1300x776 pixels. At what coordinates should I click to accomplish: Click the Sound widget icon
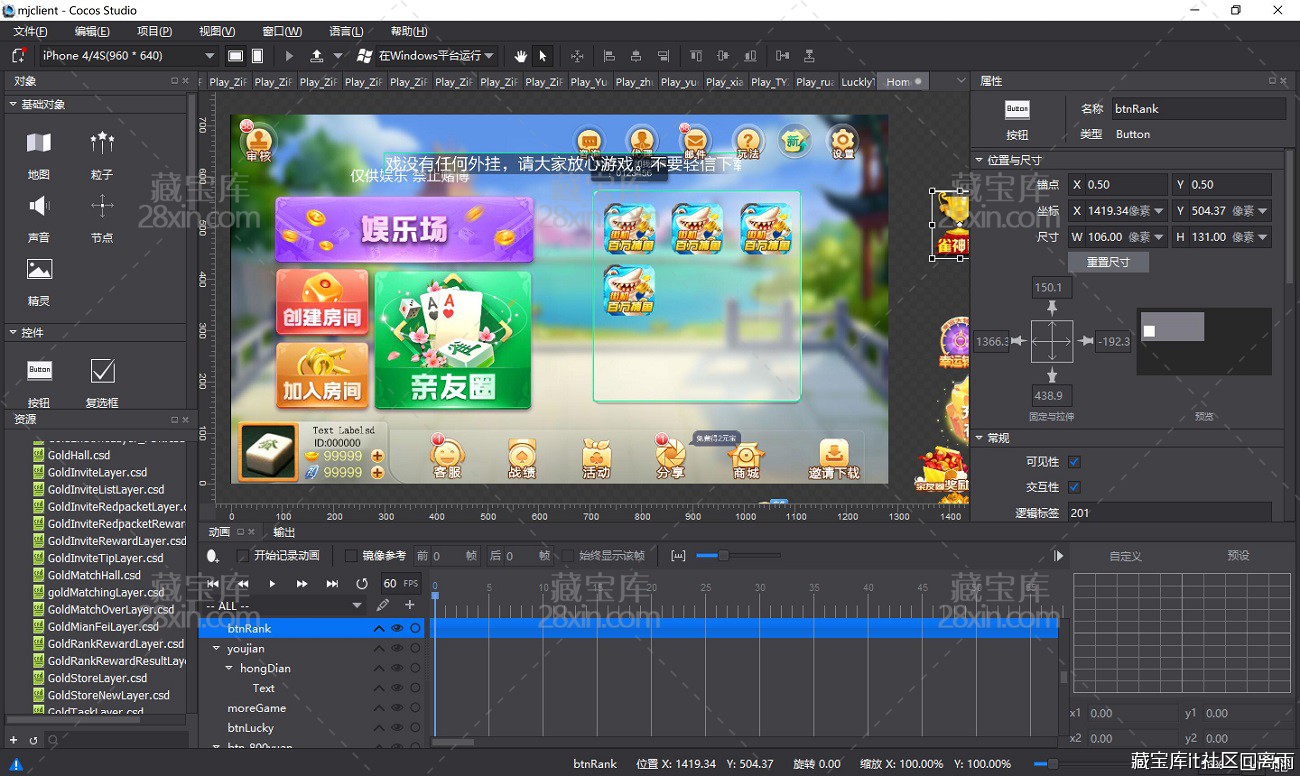39,206
